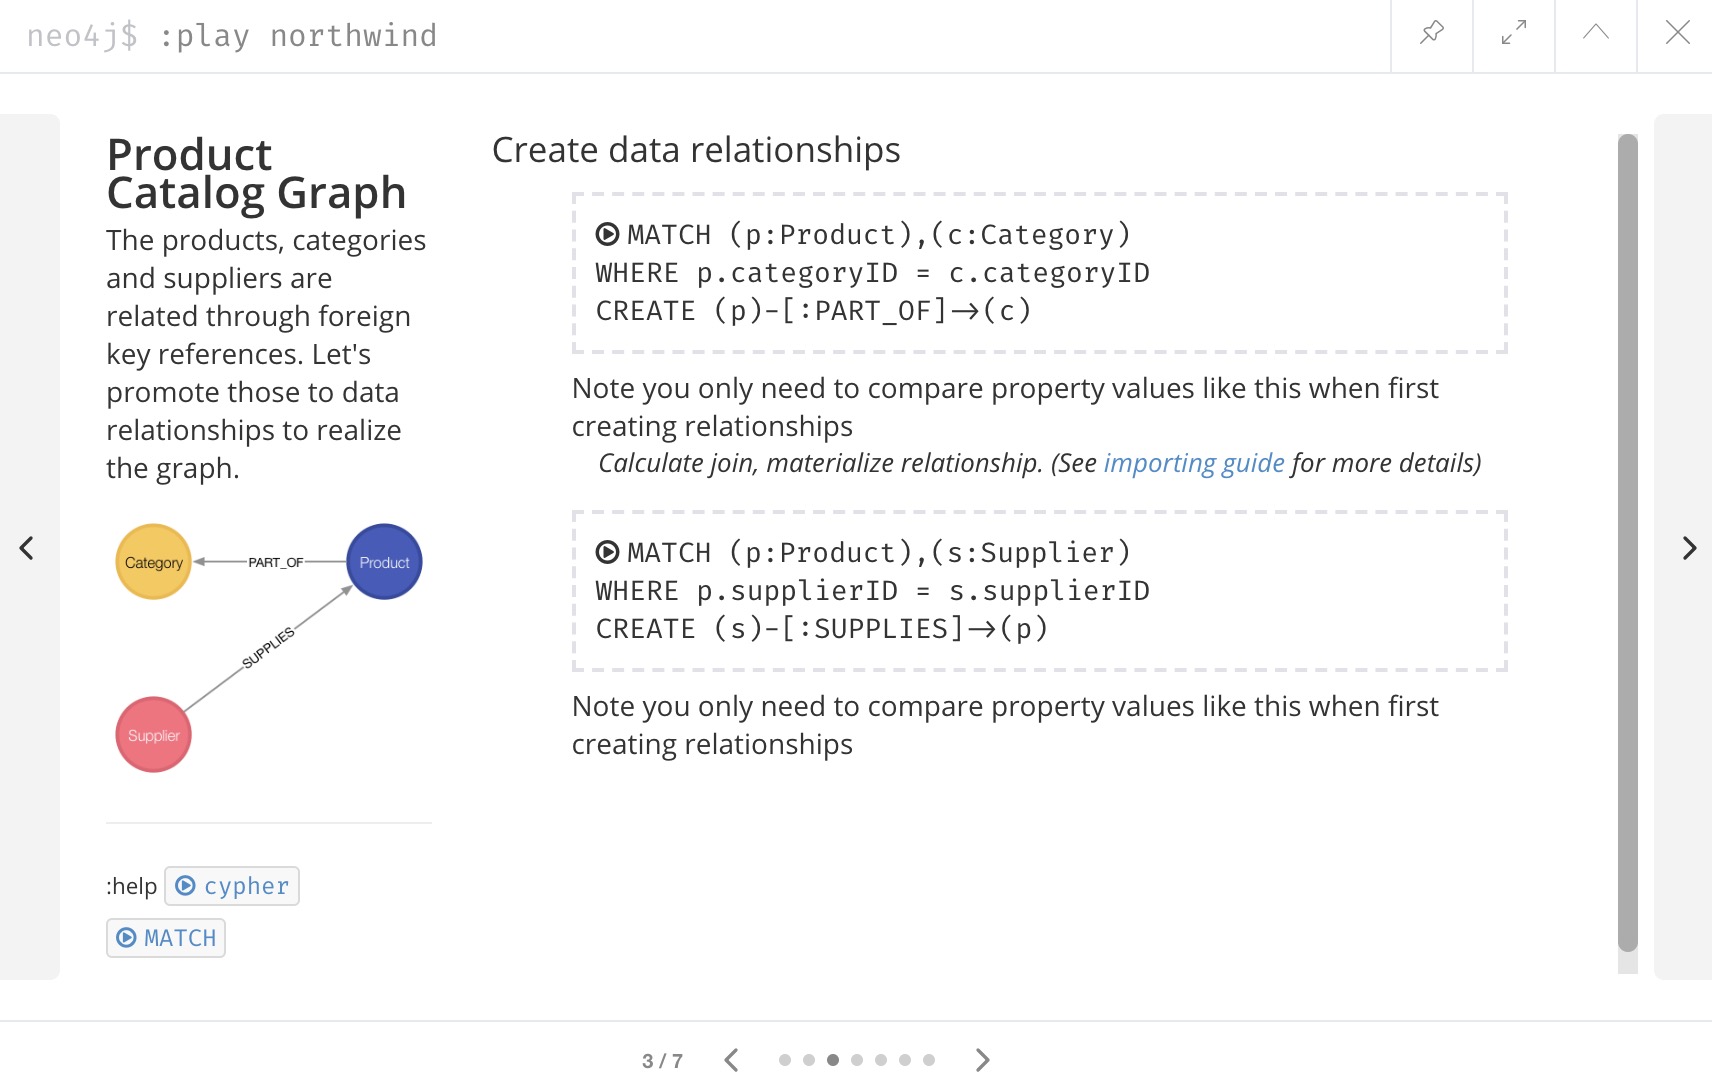Collapse the frame with the up chevron

click(1595, 33)
